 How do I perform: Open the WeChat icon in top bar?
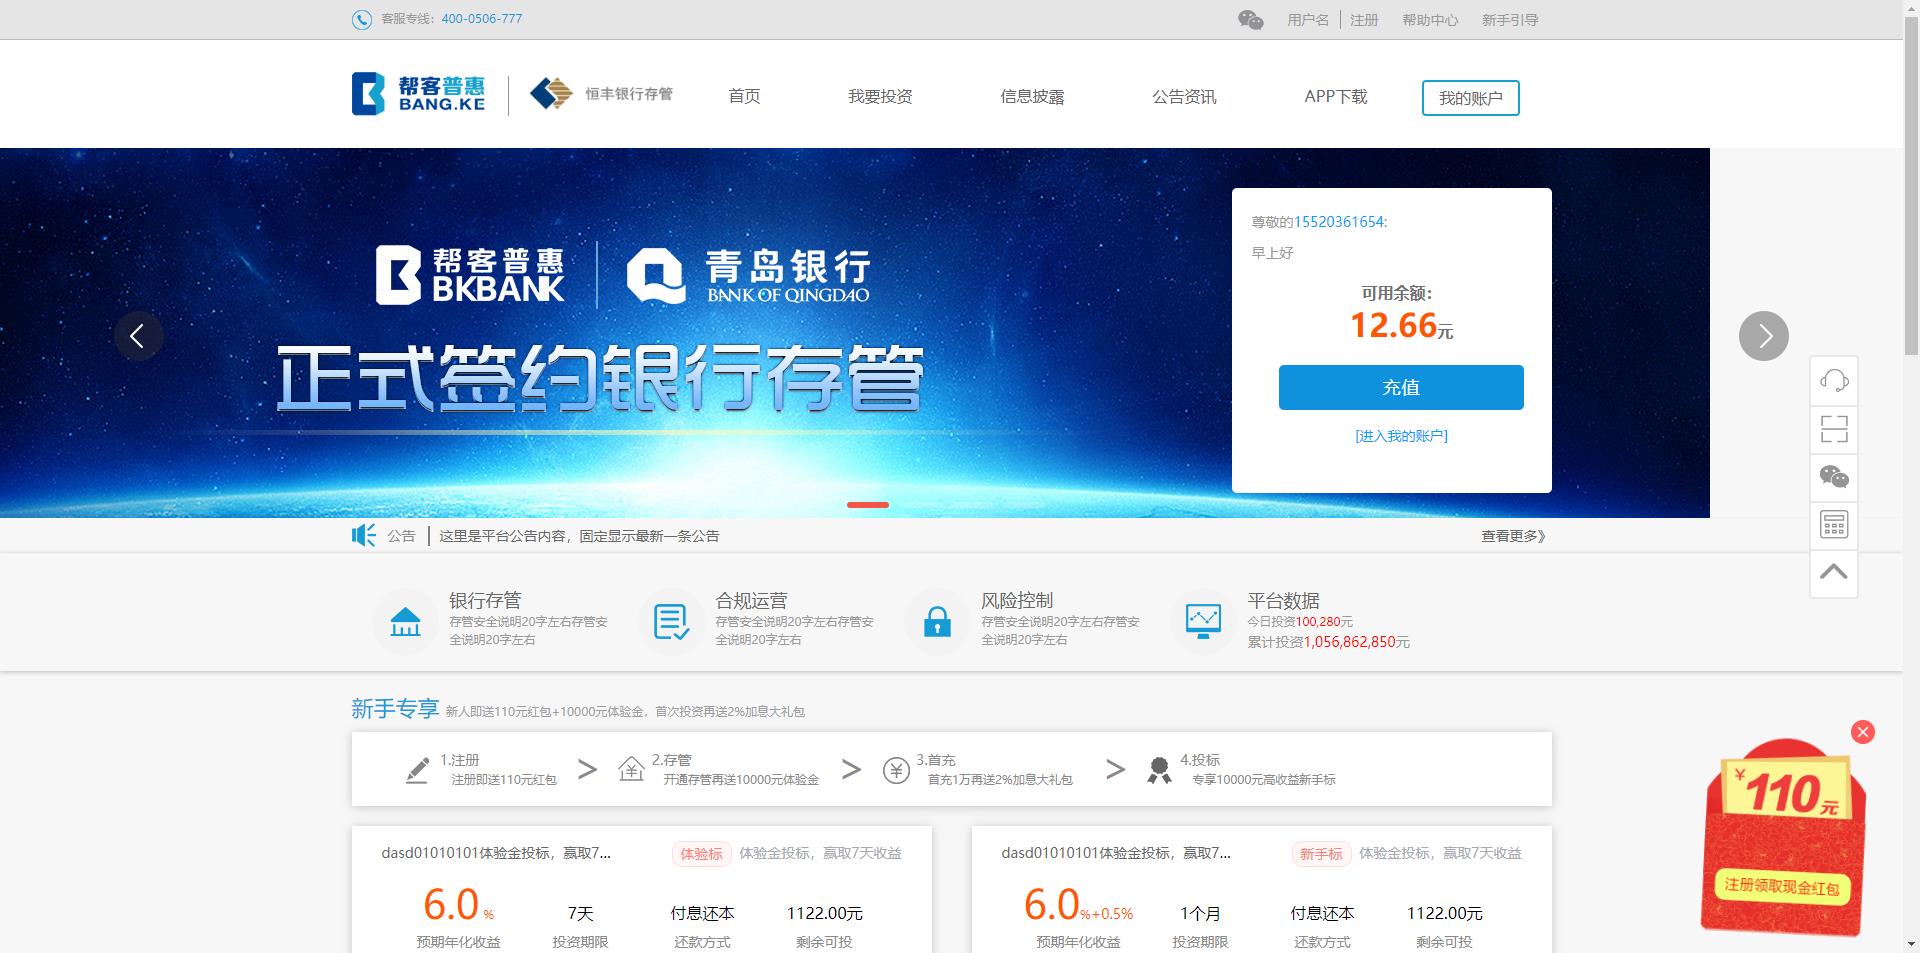tap(1250, 20)
